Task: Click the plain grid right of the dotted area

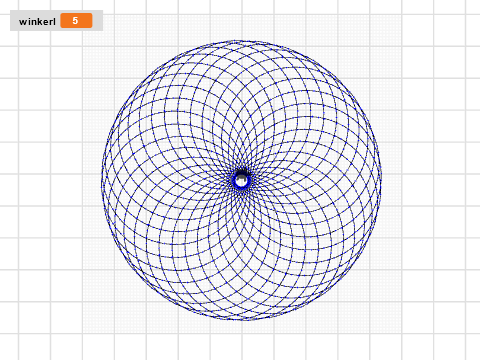Action: click(440, 180)
